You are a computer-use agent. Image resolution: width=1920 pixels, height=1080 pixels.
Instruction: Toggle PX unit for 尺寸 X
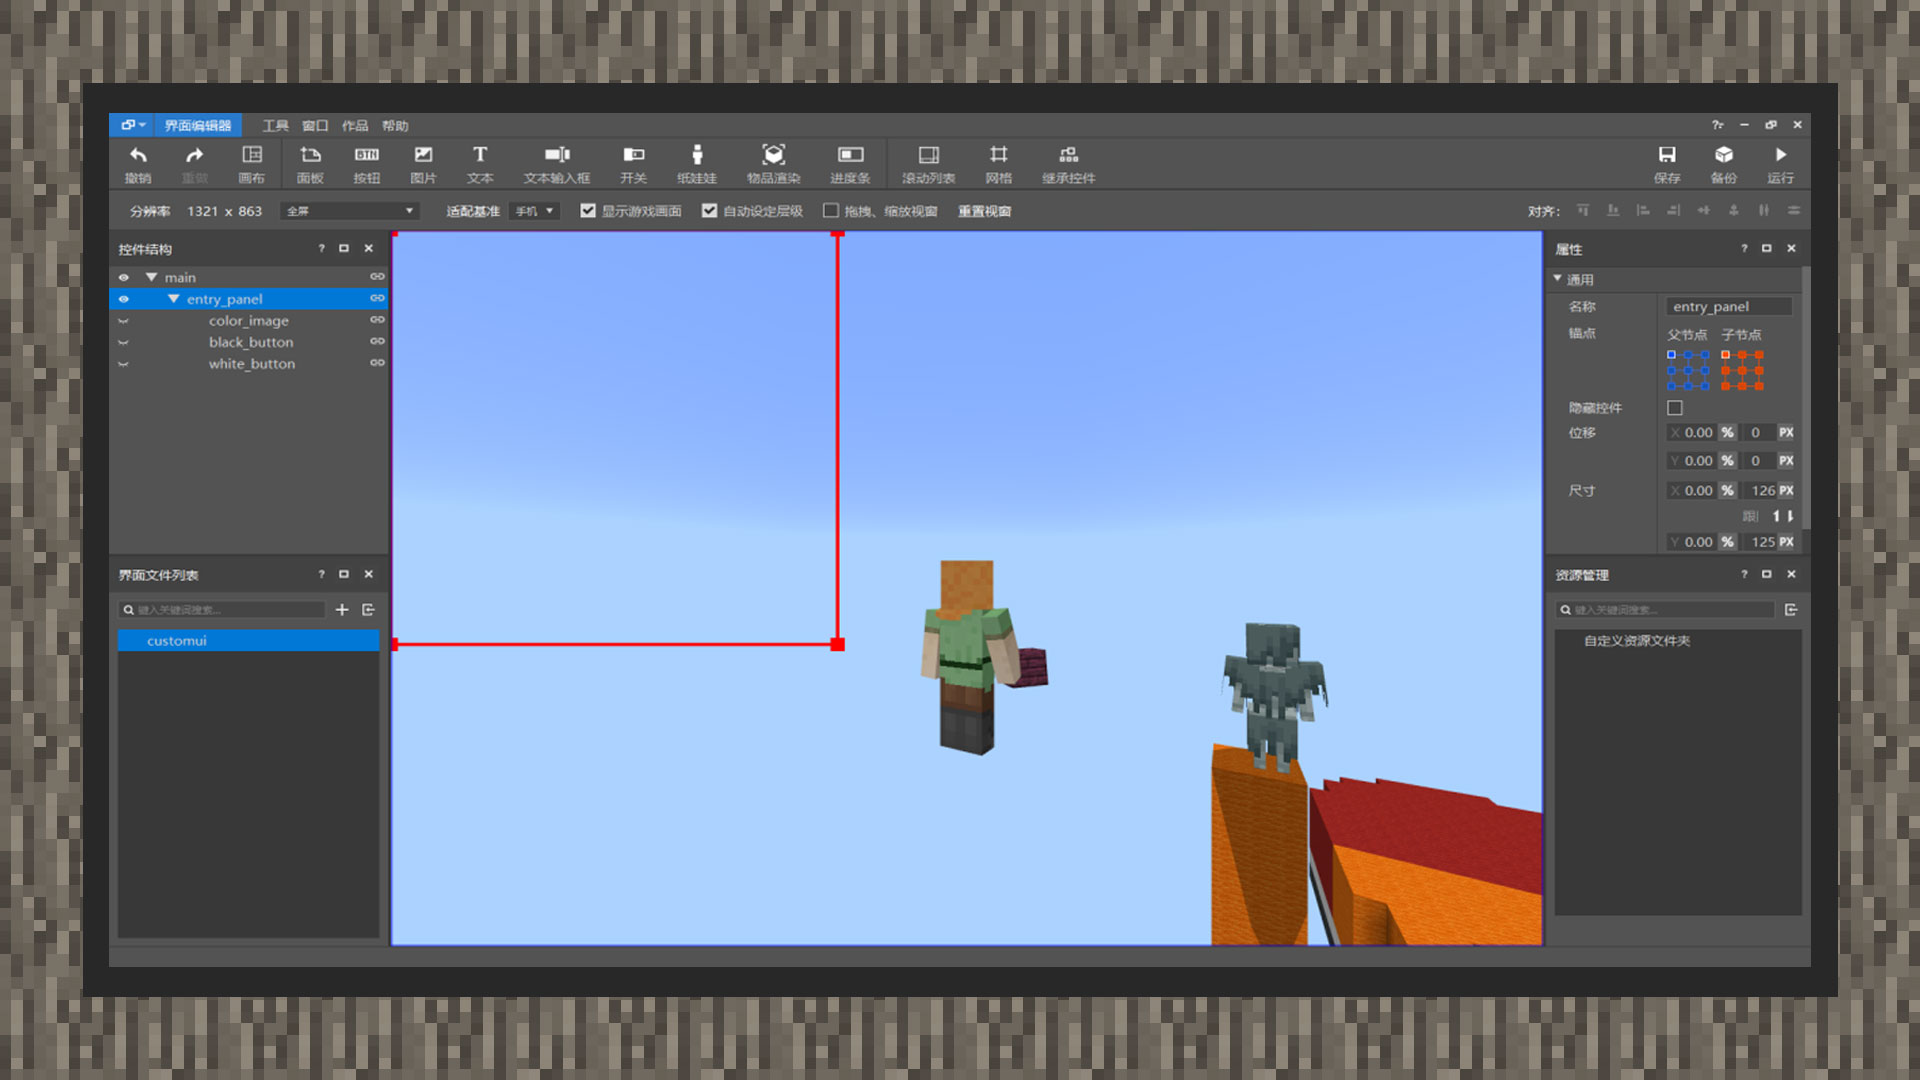click(x=1786, y=491)
